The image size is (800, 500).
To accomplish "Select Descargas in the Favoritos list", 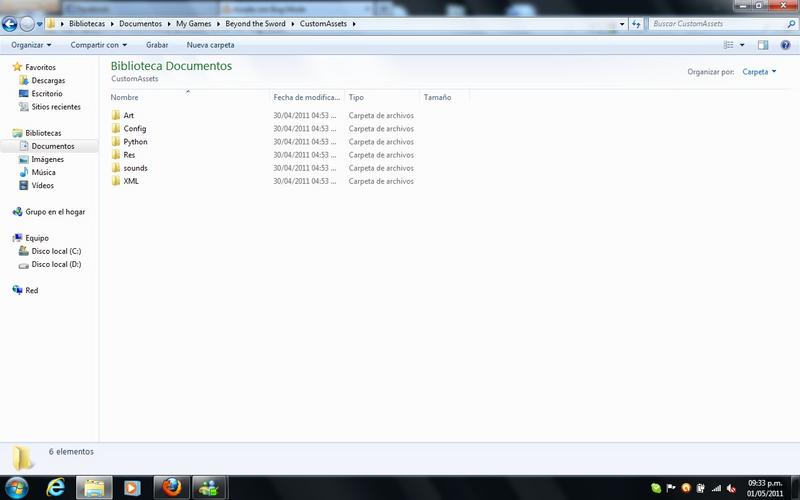I will tap(48, 80).
